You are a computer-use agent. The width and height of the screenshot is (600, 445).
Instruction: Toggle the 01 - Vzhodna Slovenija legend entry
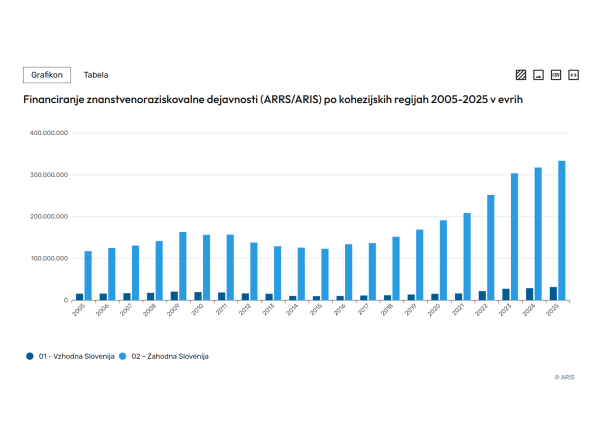[70, 356]
